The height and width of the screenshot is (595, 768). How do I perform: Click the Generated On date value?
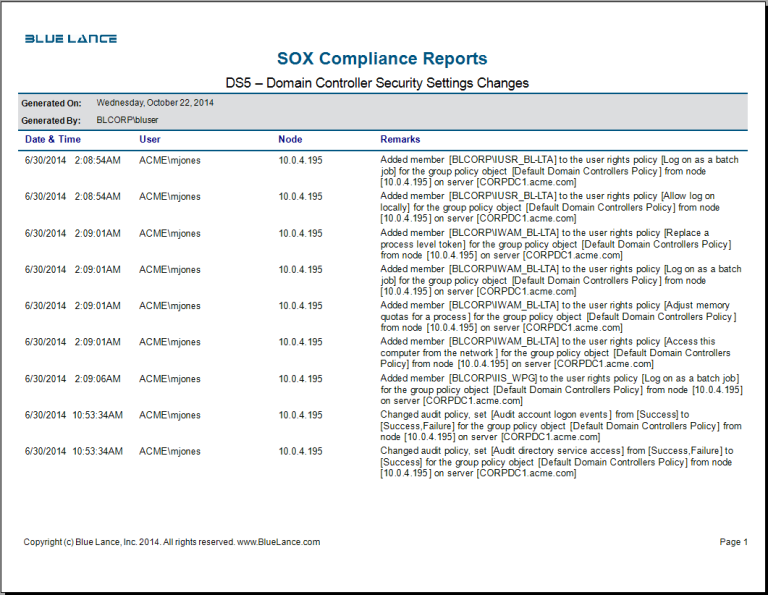155,102
